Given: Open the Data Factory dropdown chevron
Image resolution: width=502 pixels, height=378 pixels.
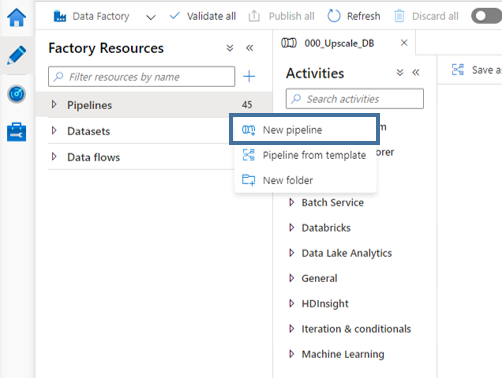Looking at the screenshot, I should pyautogui.click(x=151, y=17).
